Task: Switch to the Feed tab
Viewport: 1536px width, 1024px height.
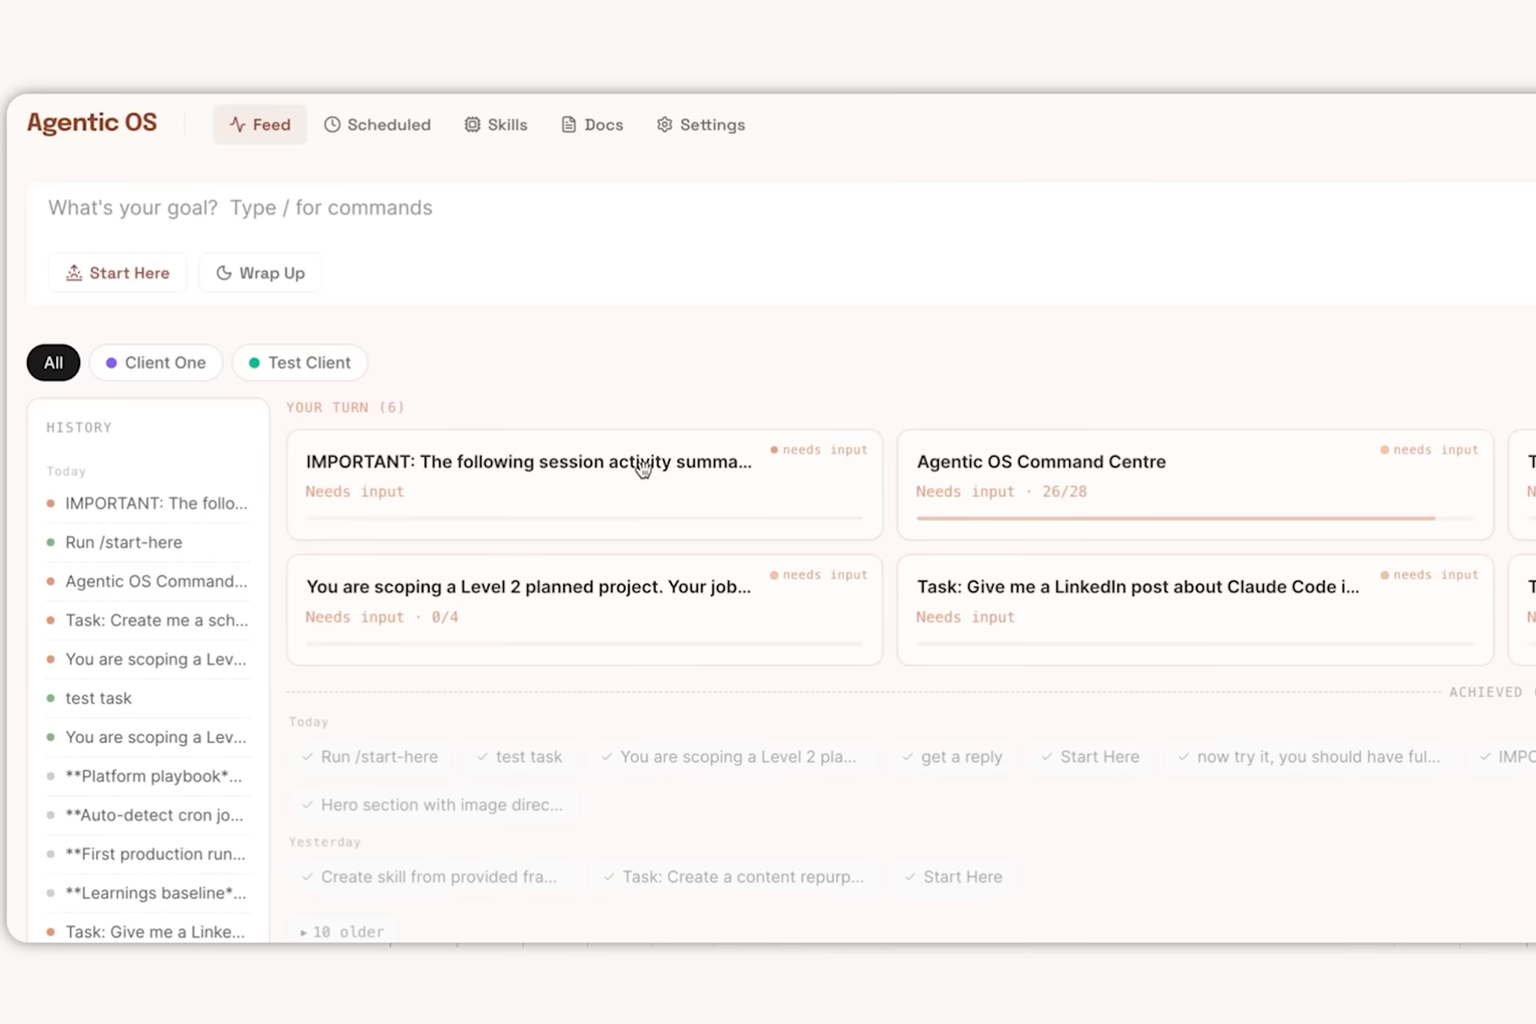Action: pyautogui.click(x=260, y=125)
